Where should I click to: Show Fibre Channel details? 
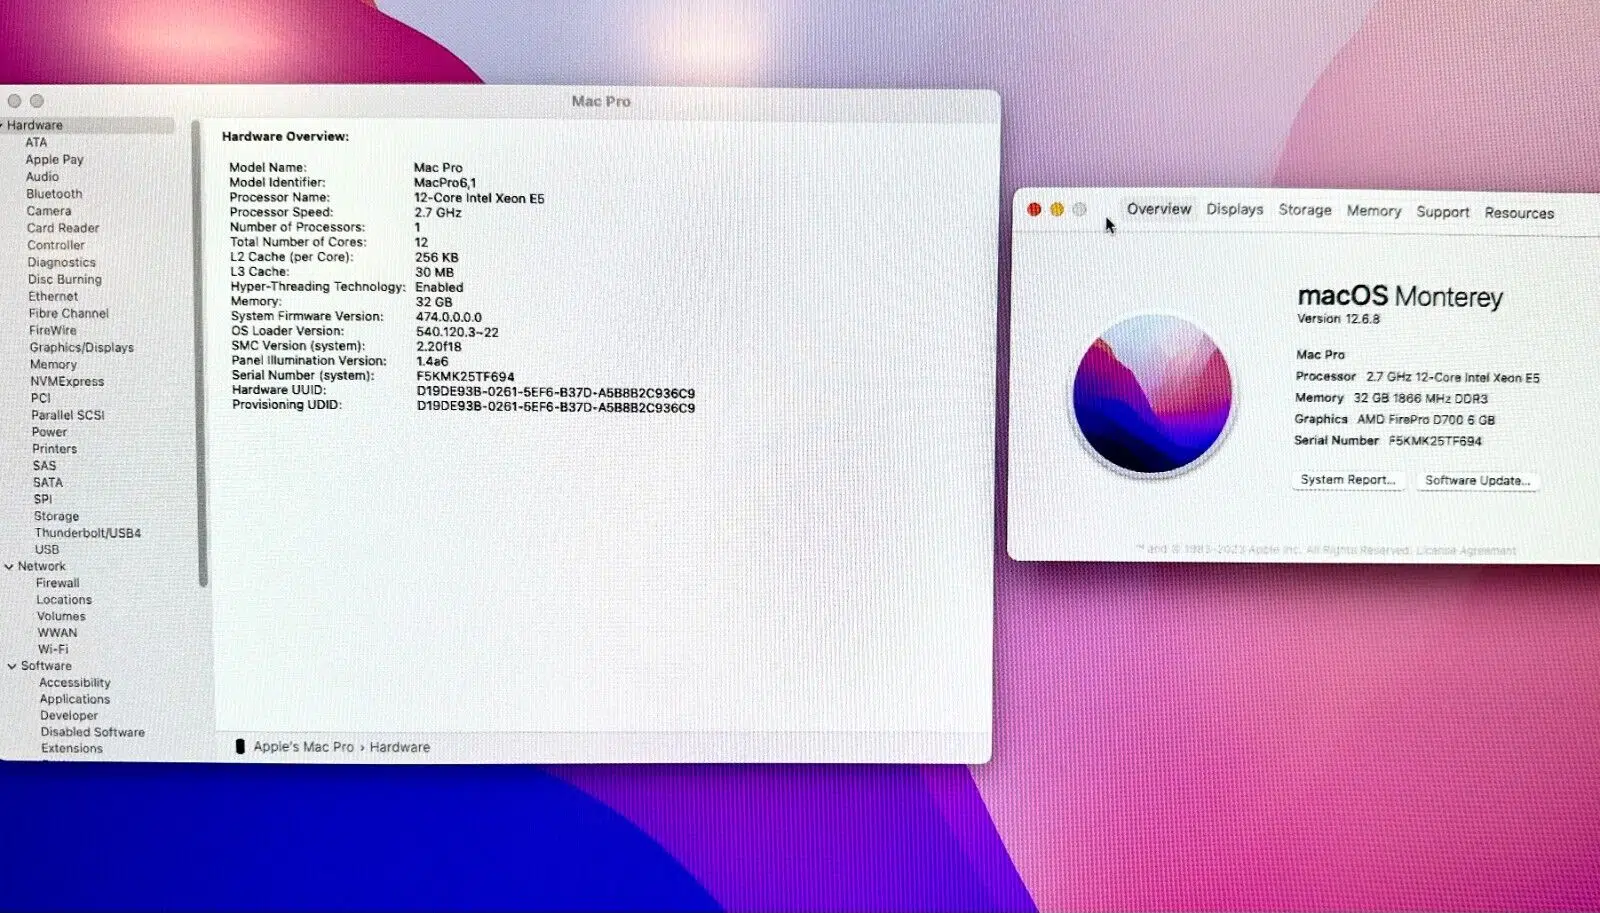click(x=69, y=313)
